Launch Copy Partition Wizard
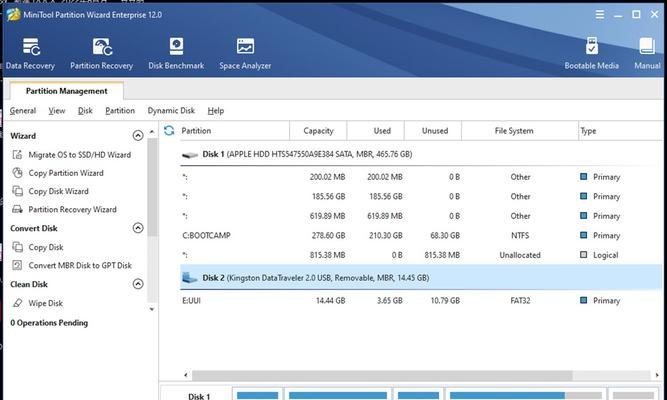The image size is (667, 400). tap(66, 173)
